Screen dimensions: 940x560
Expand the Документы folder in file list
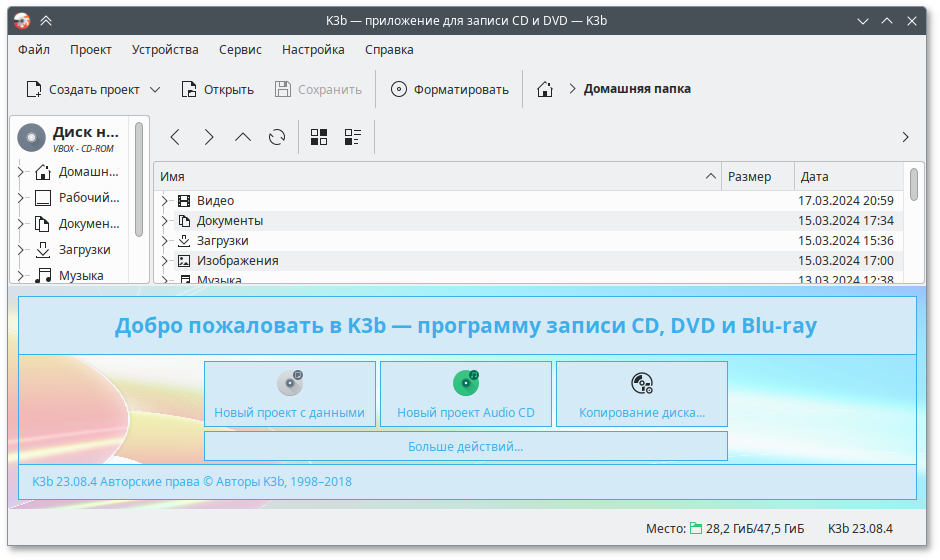pyautogui.click(x=165, y=221)
